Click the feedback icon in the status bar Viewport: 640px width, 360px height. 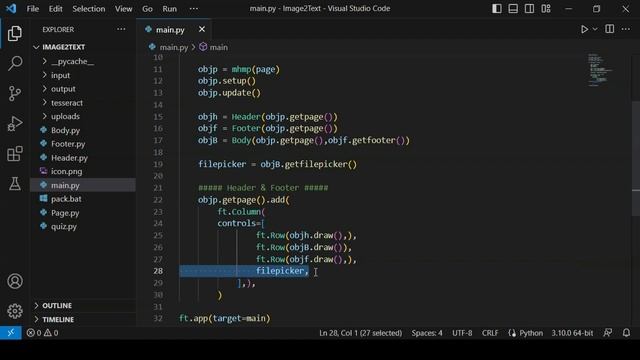(608, 333)
